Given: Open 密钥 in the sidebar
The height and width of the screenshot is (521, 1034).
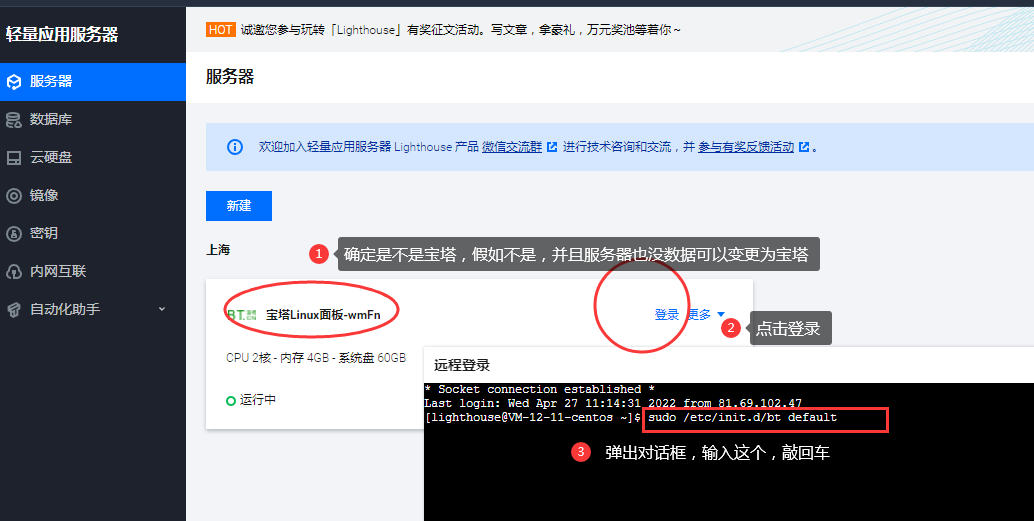Looking at the screenshot, I should coord(92,233).
